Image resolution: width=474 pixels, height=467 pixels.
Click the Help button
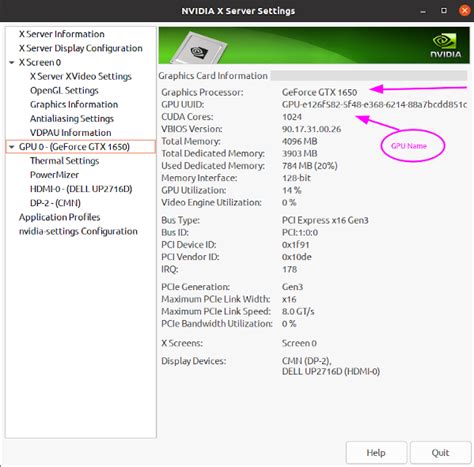tap(376, 453)
